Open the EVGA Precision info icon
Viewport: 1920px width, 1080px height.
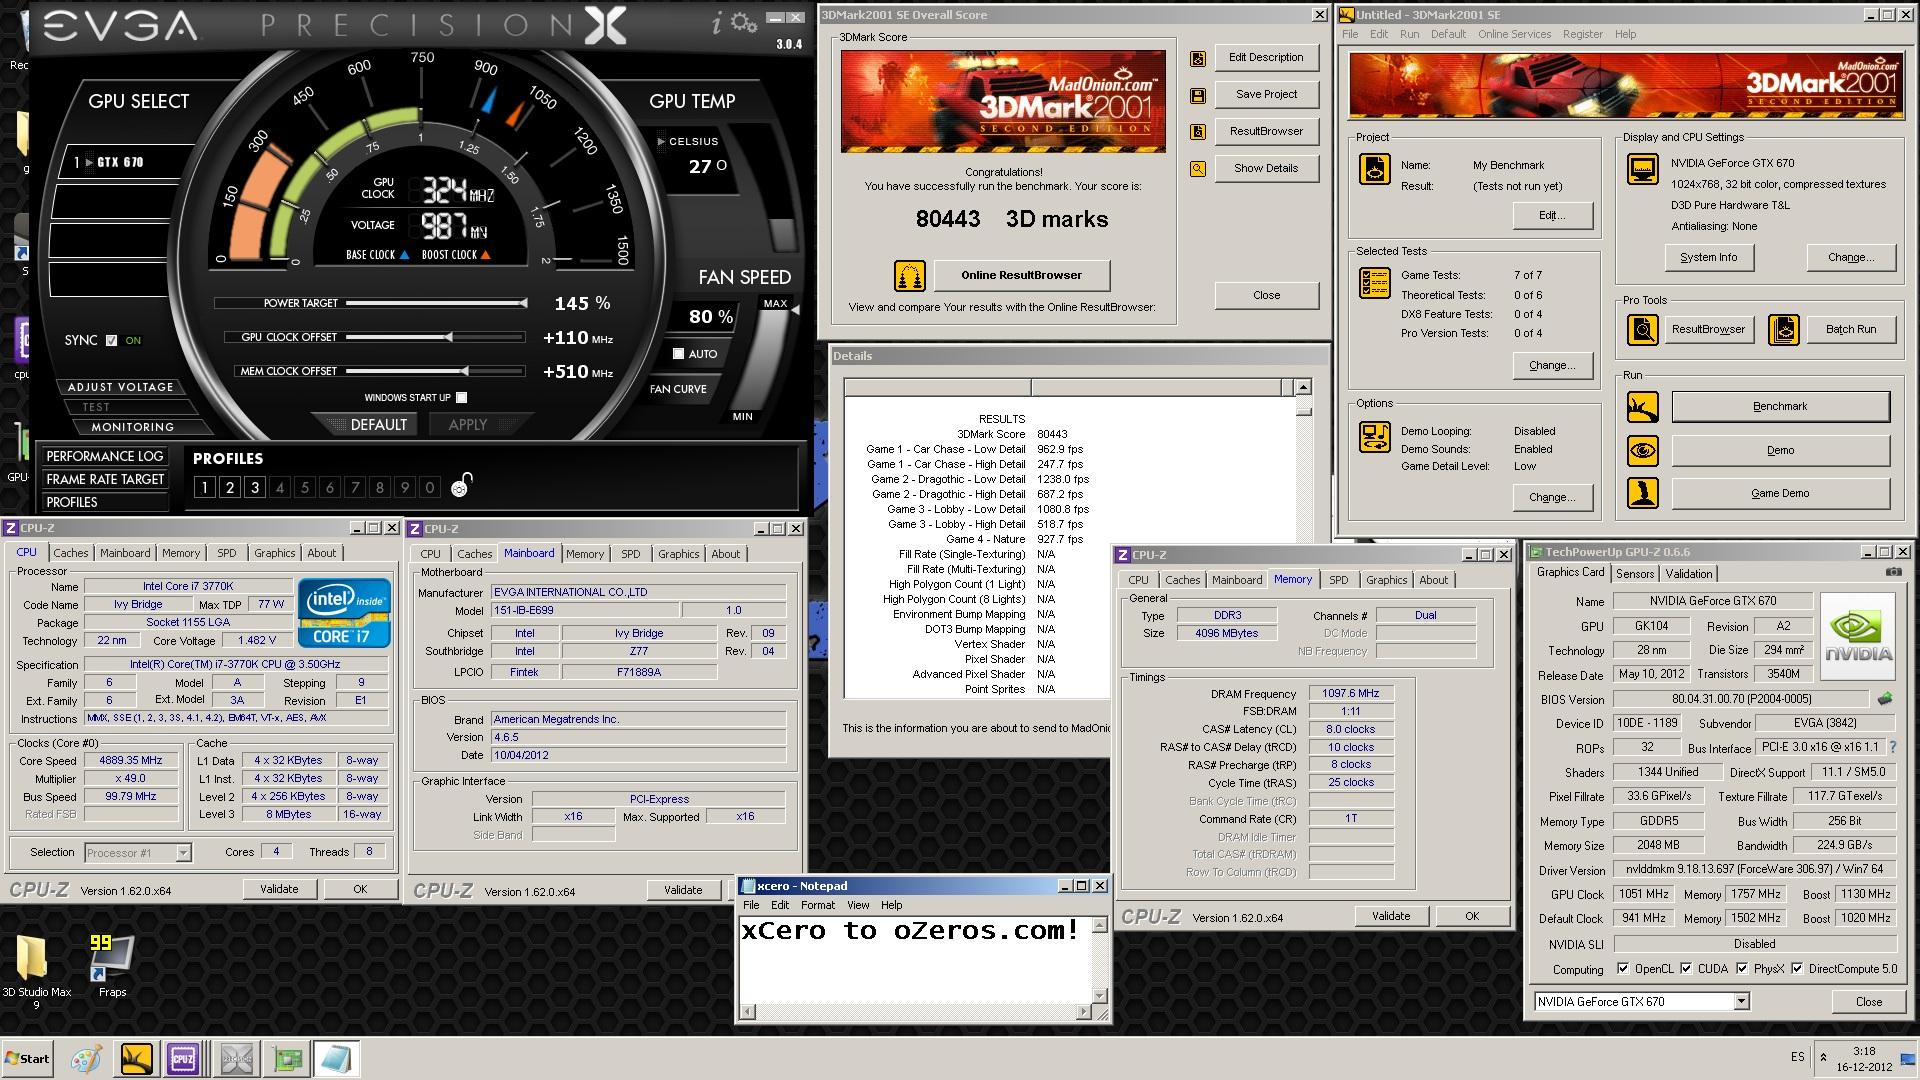pyautogui.click(x=716, y=22)
